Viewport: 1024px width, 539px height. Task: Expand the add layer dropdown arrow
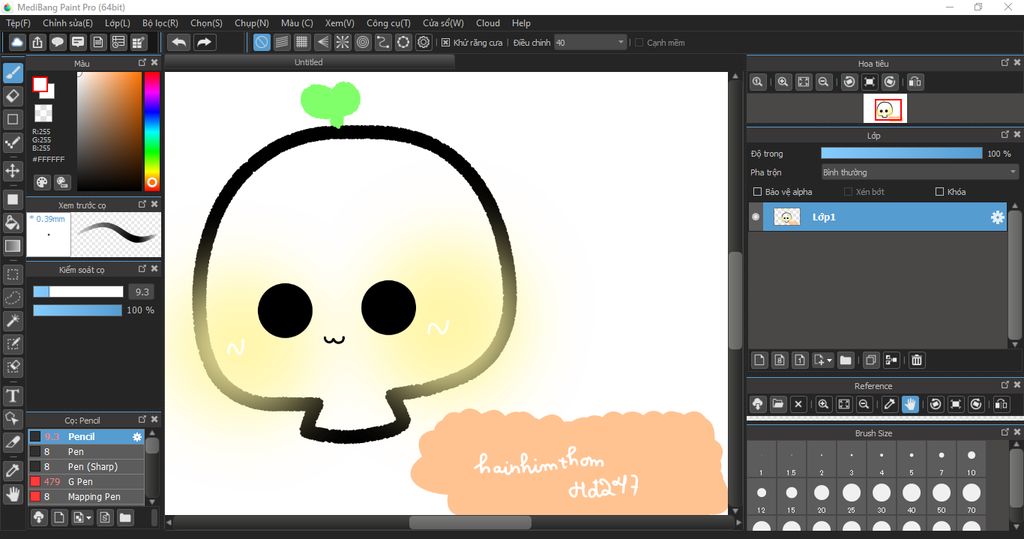click(829, 360)
